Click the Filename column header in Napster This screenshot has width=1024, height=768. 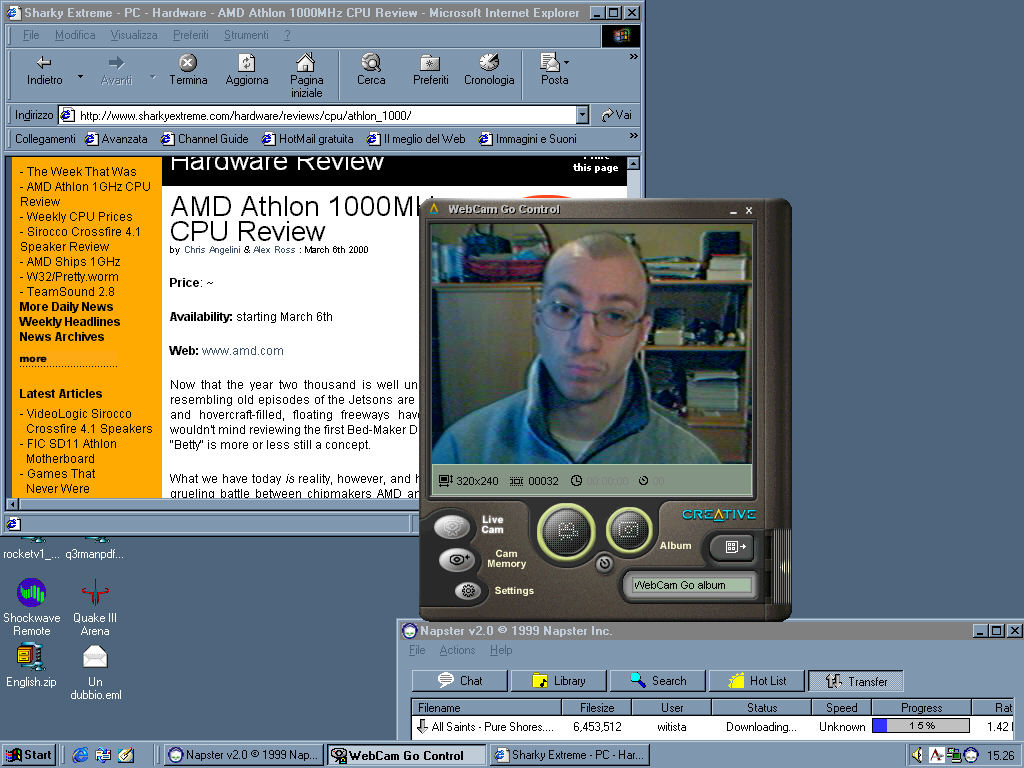487,707
